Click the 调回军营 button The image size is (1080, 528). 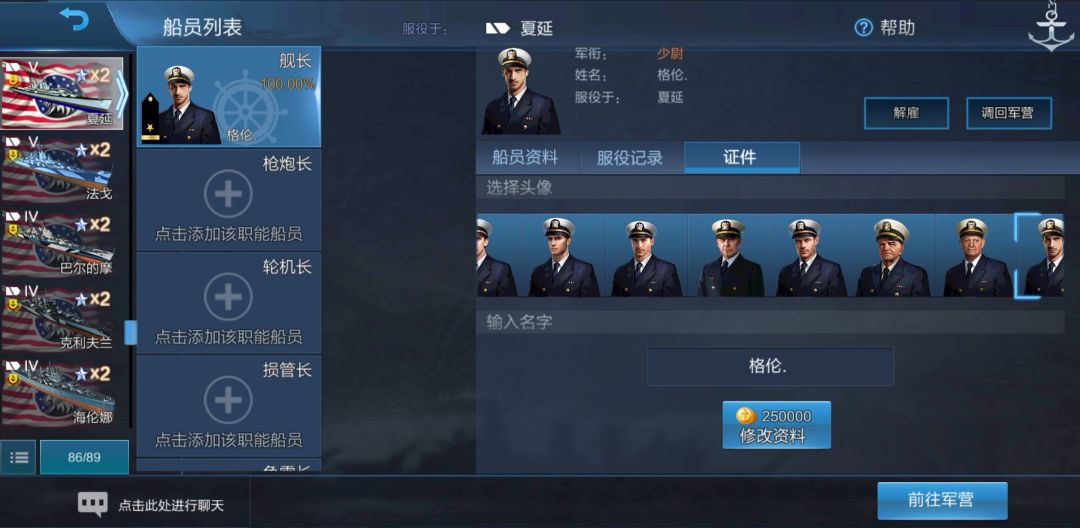[x=1009, y=113]
